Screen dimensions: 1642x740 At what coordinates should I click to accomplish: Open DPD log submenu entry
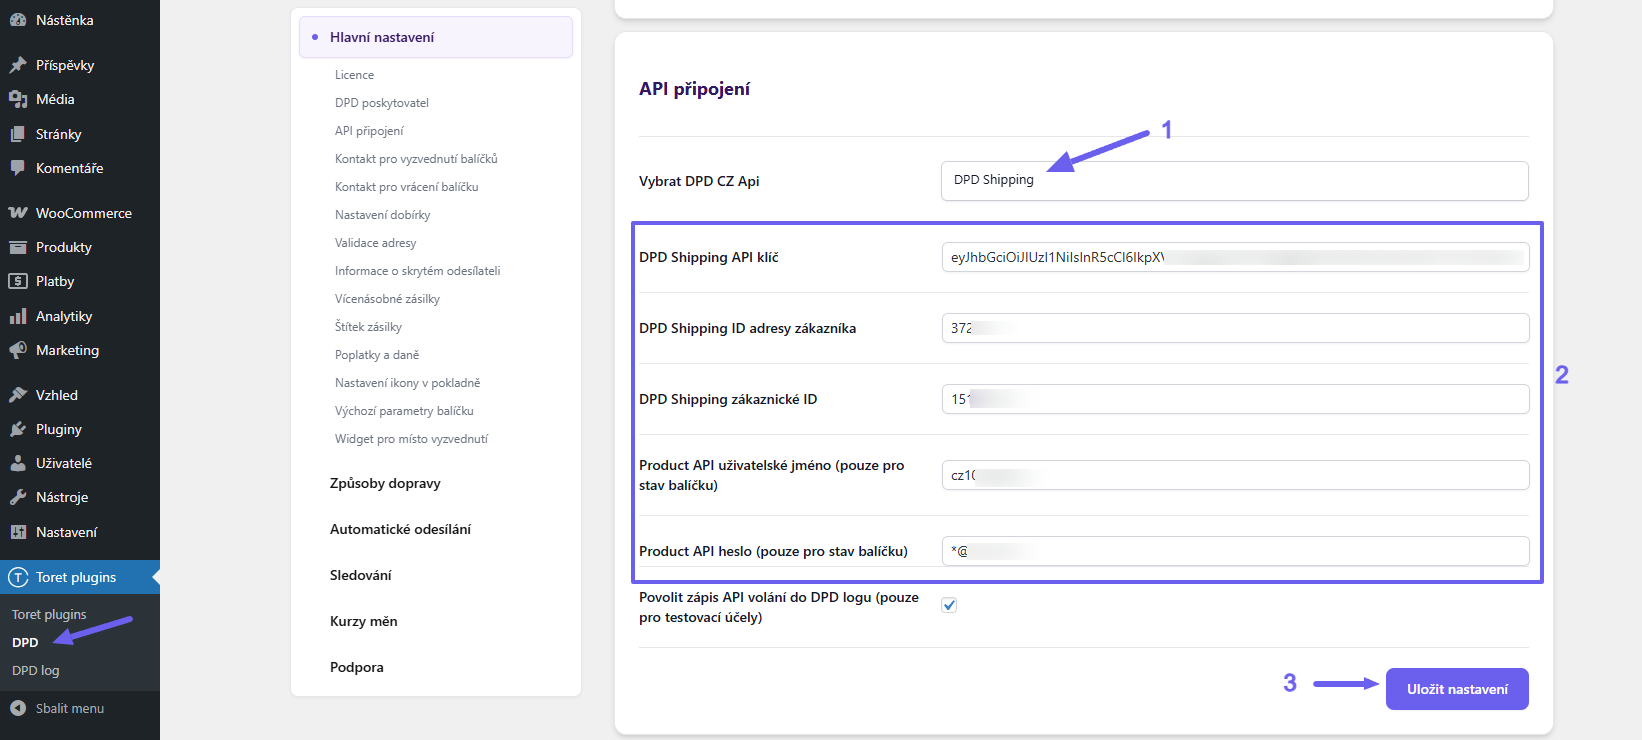coord(36,671)
